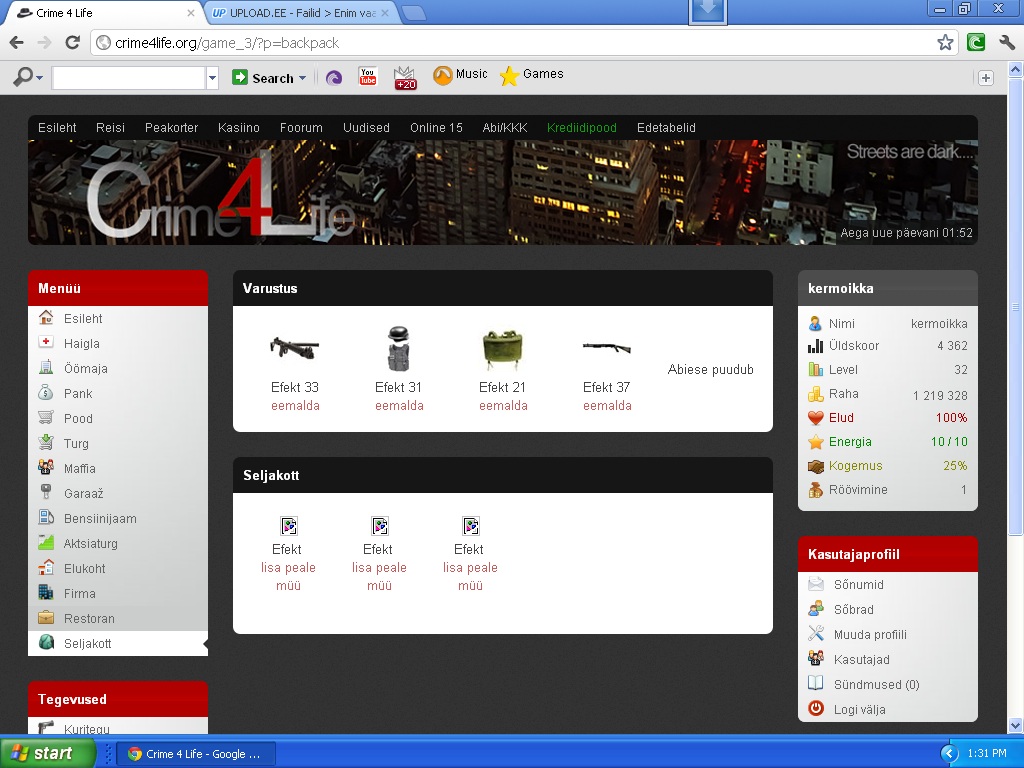Viewport: 1024px width, 768px height.
Task: Click the Muuda profiili tools icon
Action: click(816, 633)
